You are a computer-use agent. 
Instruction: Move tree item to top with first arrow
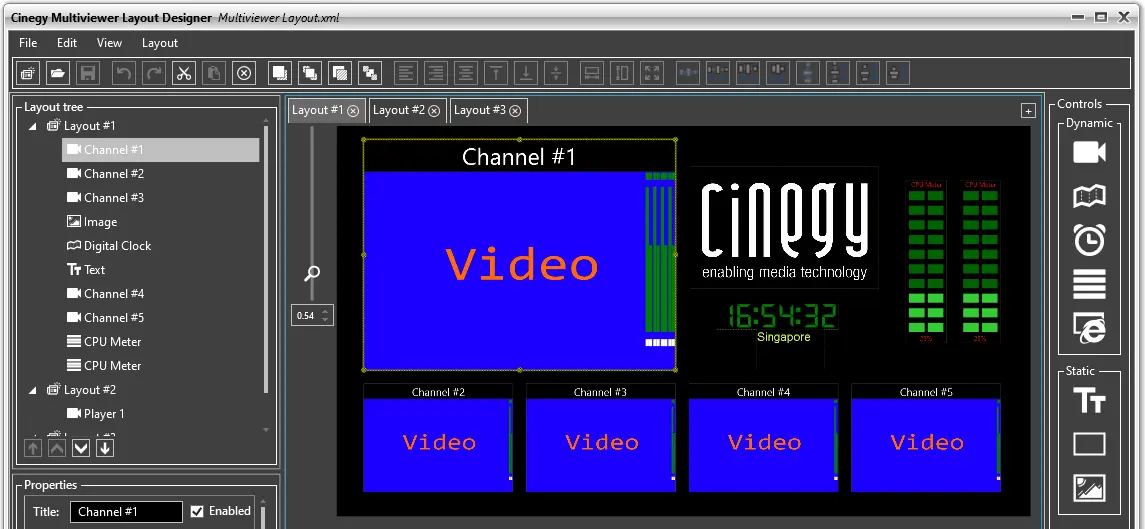point(33,448)
